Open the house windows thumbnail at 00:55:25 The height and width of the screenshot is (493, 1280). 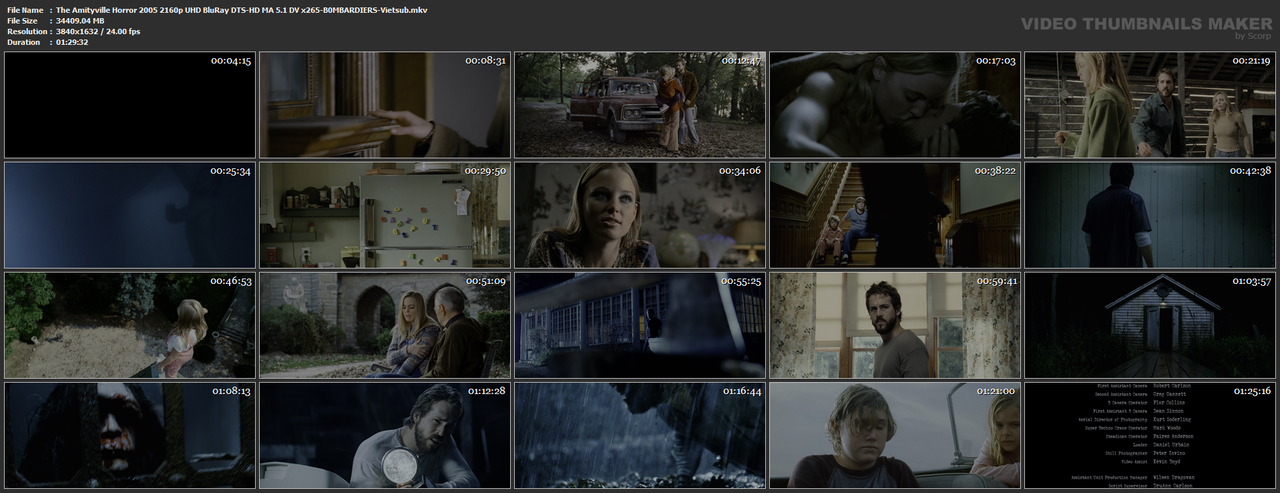point(640,325)
